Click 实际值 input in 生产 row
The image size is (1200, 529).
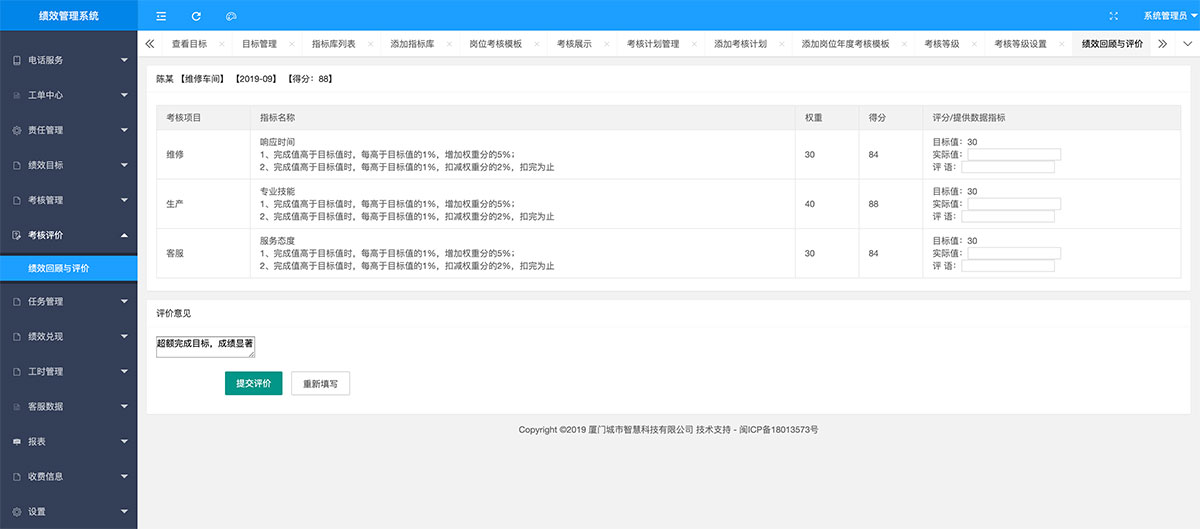(x=1014, y=204)
